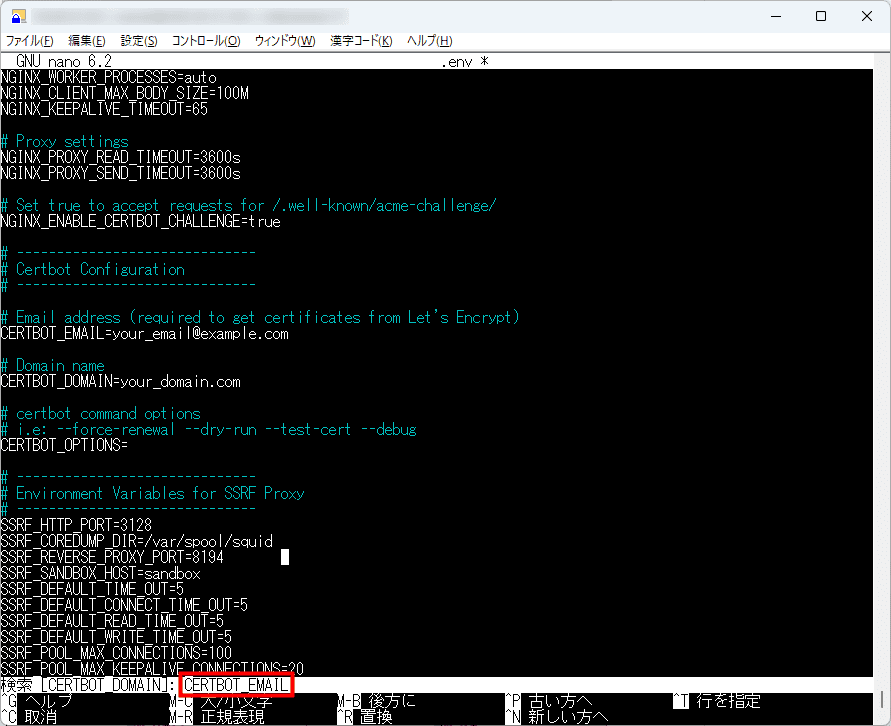The width and height of the screenshot is (891, 726).
Task: Open the ウィンドウ(W) menu
Action: click(x=285, y=41)
